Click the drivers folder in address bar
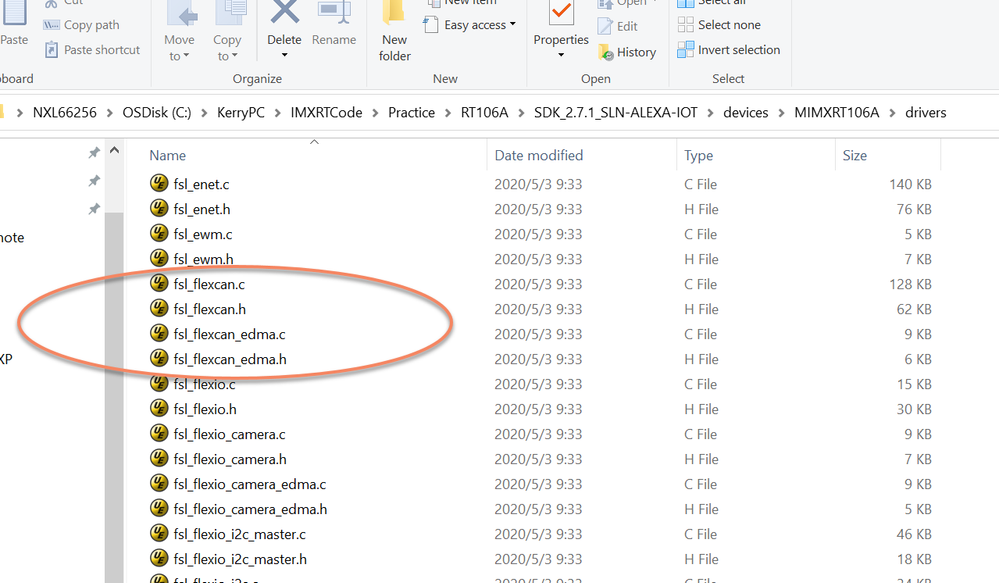This screenshot has height=583, width=999. (x=926, y=113)
